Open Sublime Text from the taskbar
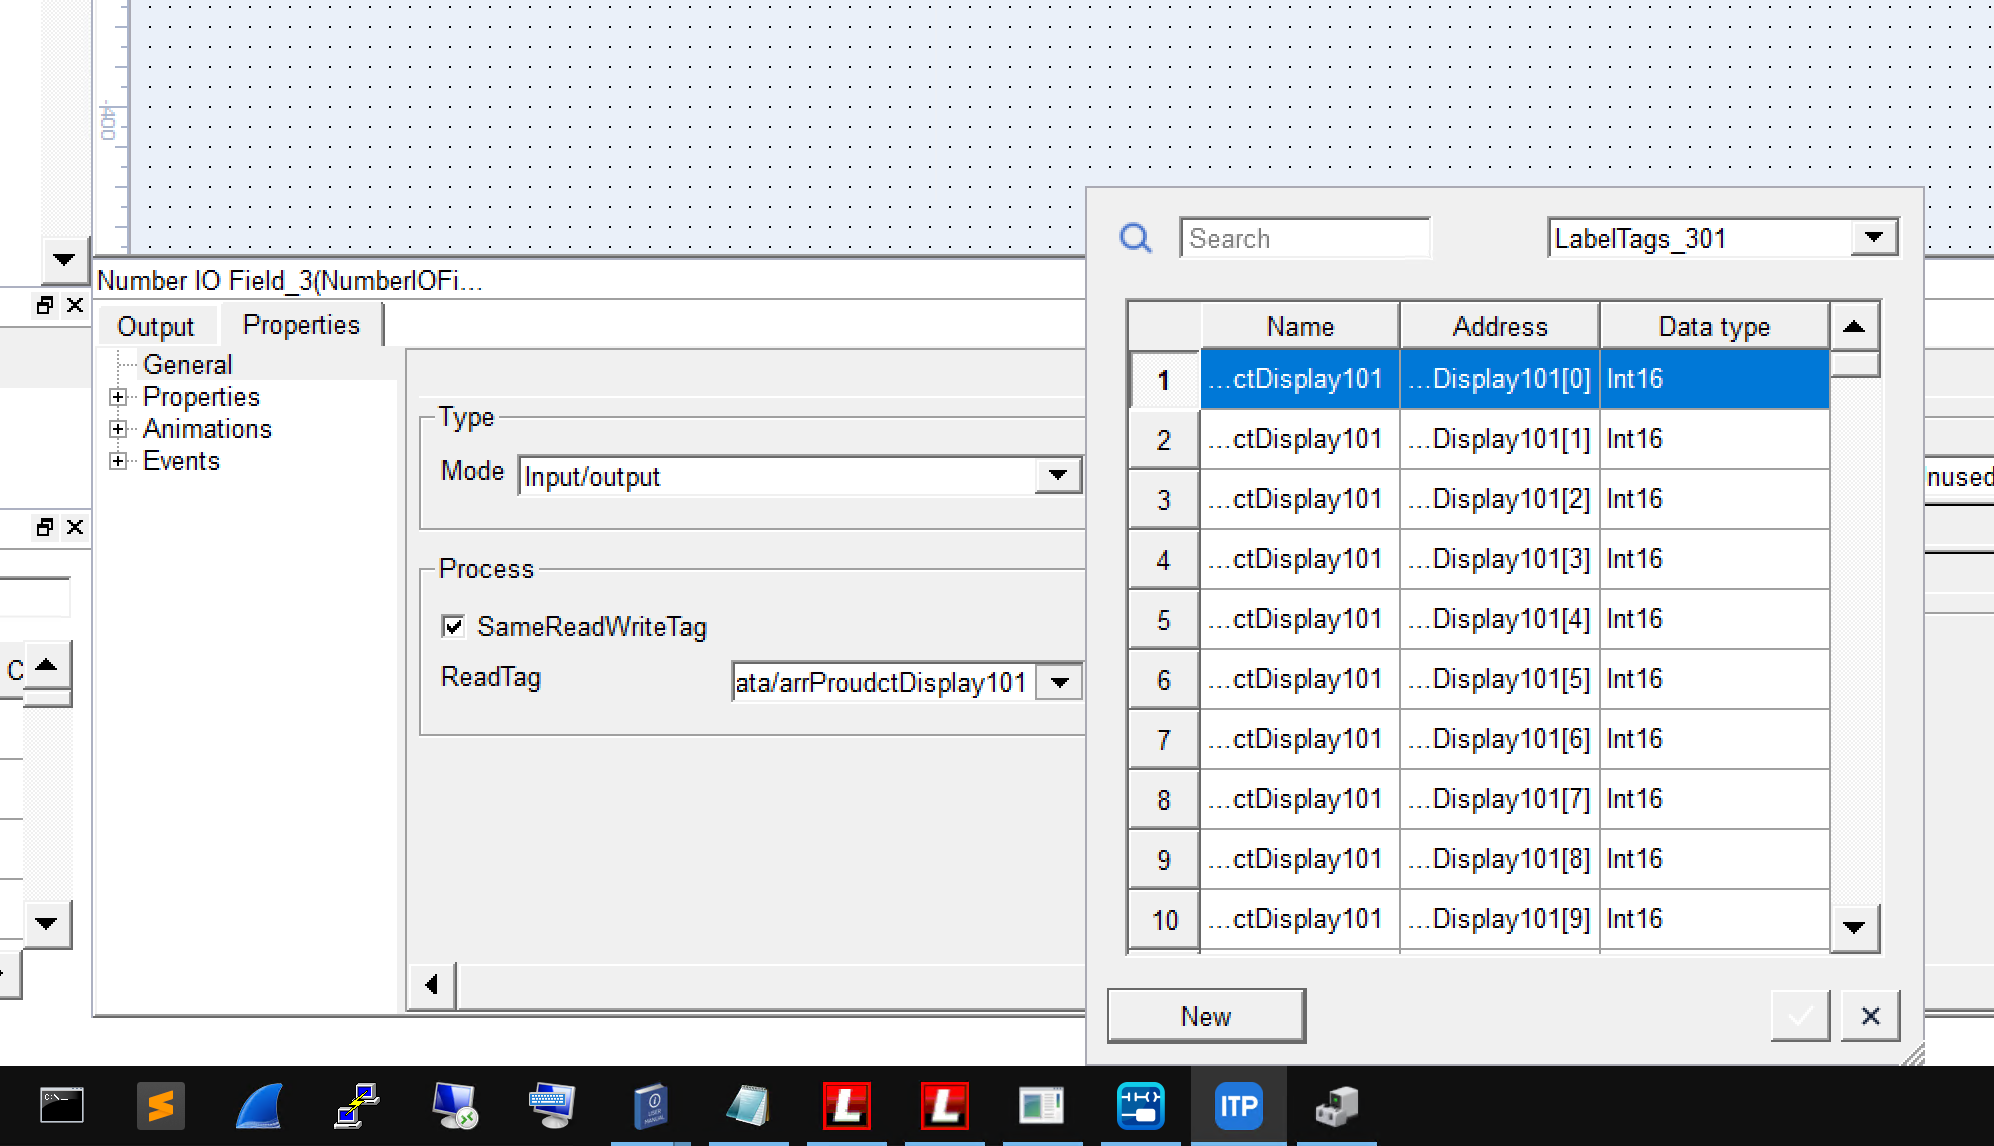1994x1146 pixels. [x=160, y=1106]
